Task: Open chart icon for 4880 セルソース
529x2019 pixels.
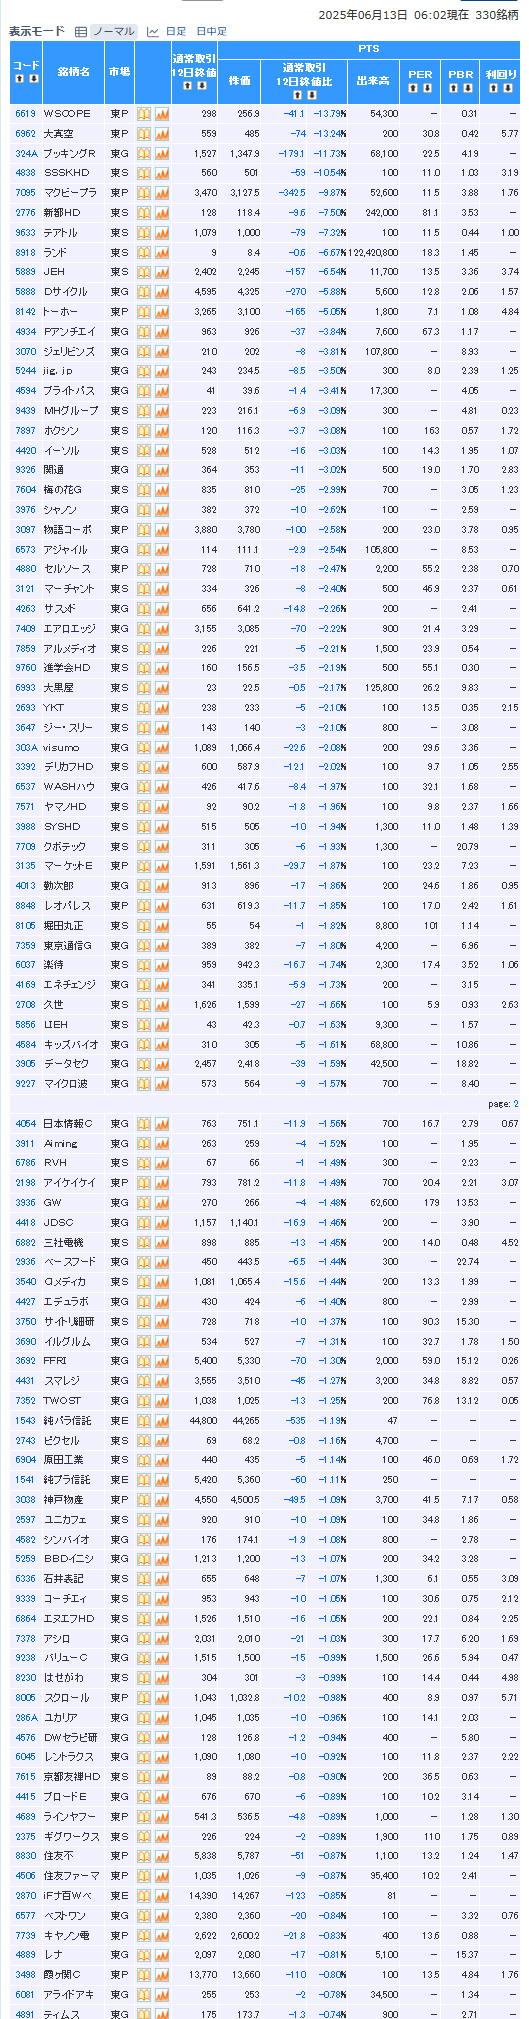Action: (161, 569)
